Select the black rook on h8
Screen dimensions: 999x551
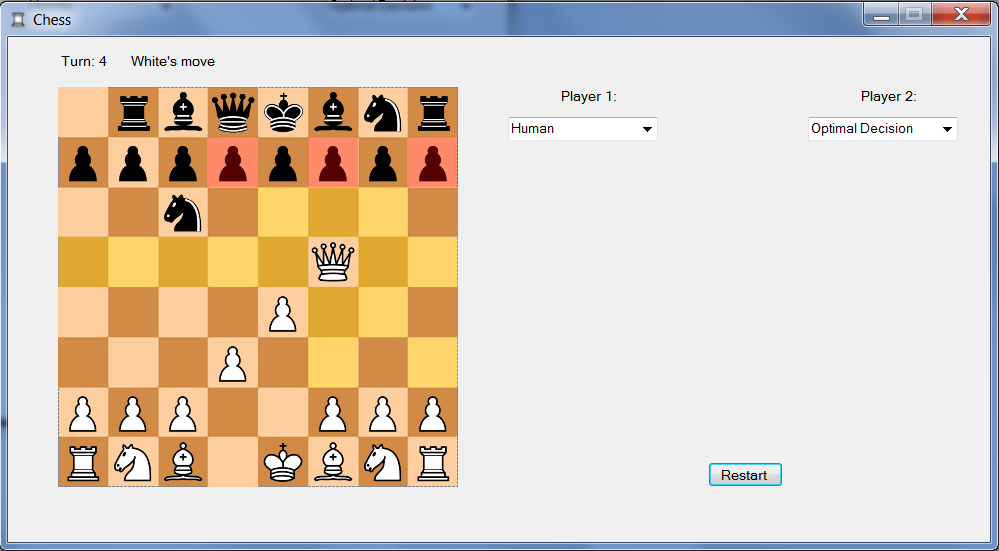pos(433,113)
